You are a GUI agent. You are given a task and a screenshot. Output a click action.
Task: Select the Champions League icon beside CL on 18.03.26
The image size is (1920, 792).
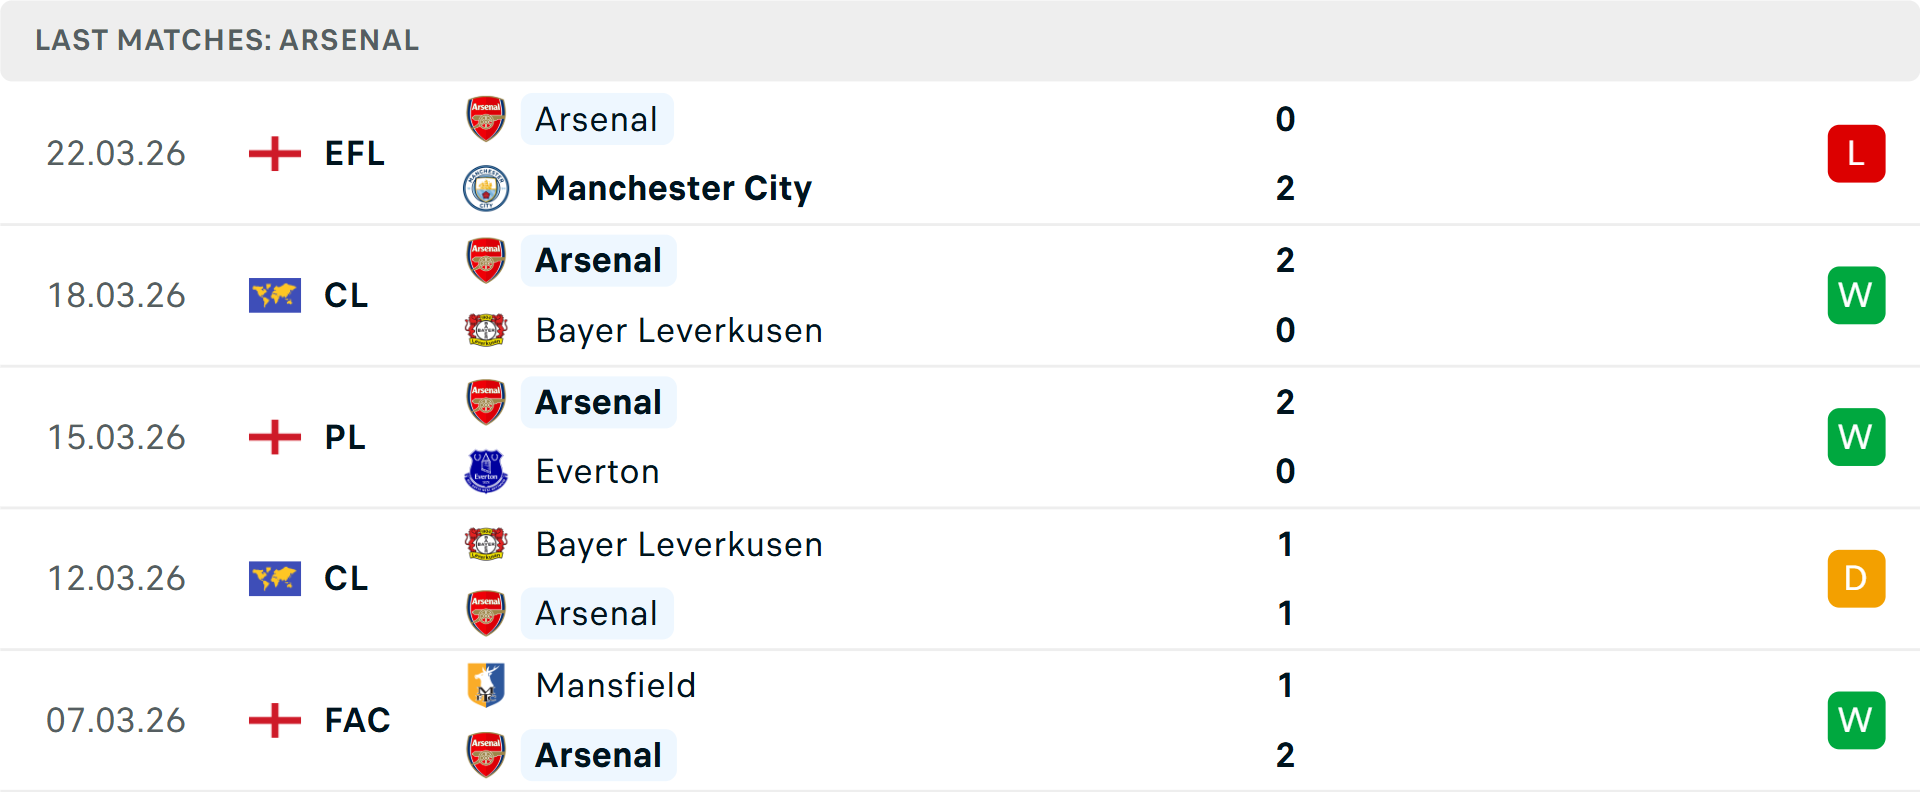(x=274, y=295)
